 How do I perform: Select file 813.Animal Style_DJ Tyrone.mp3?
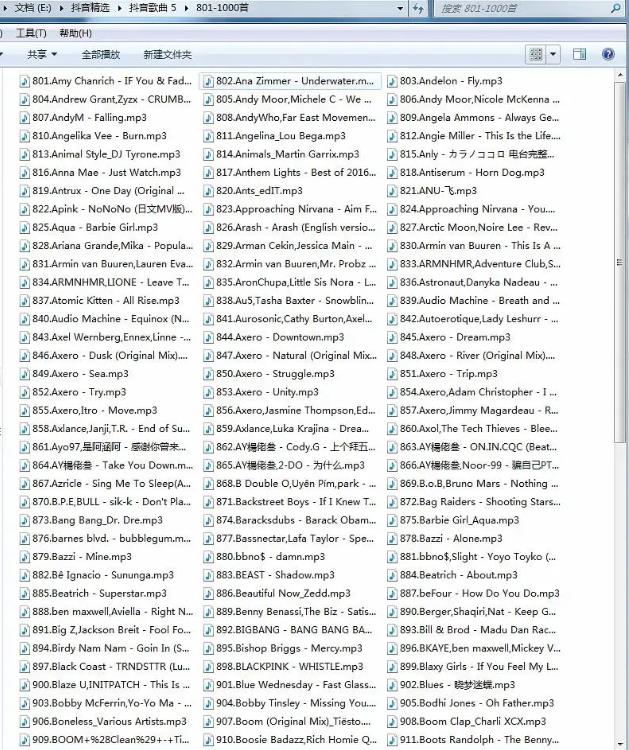click(100, 154)
